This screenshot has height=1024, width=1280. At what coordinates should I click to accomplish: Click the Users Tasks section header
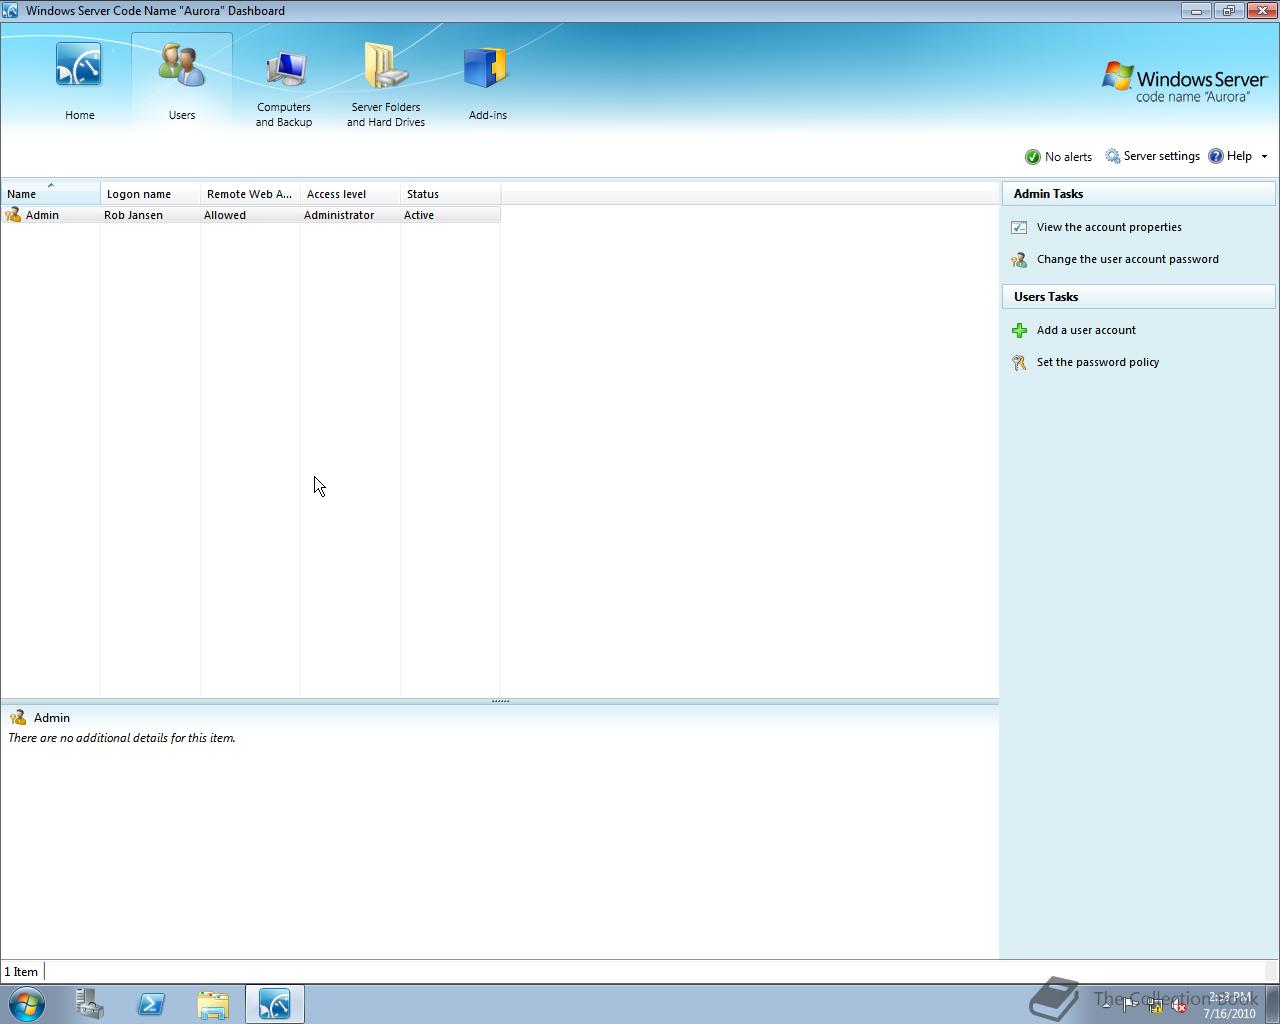(1139, 297)
